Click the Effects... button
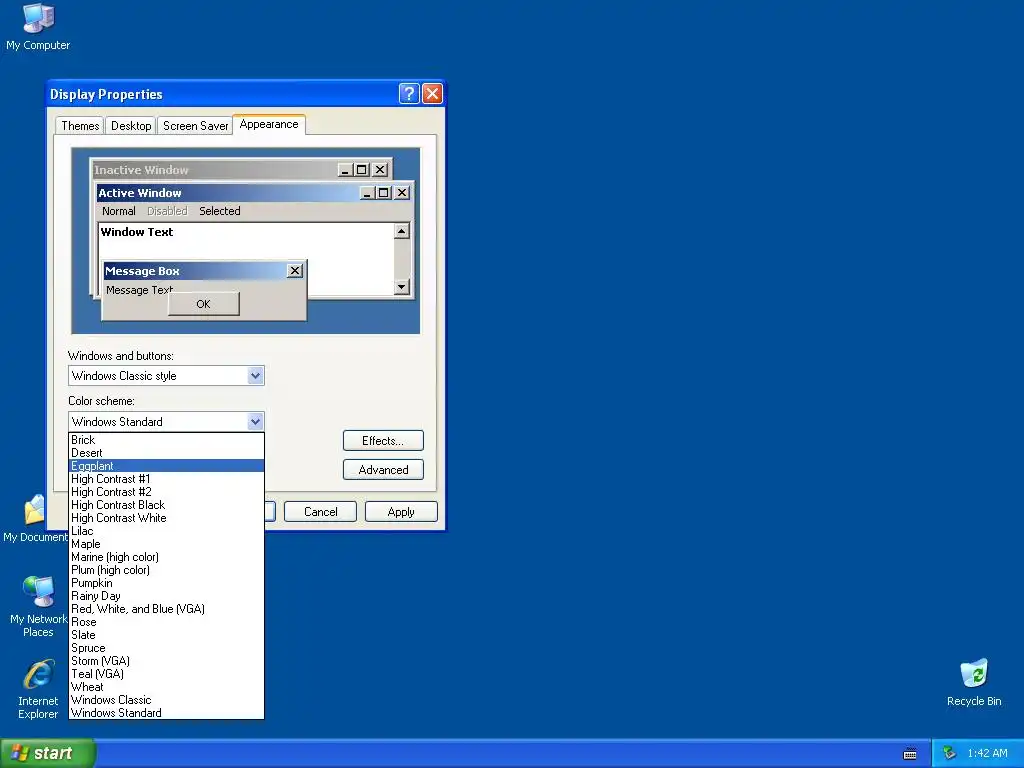1024x768 pixels. click(x=383, y=441)
